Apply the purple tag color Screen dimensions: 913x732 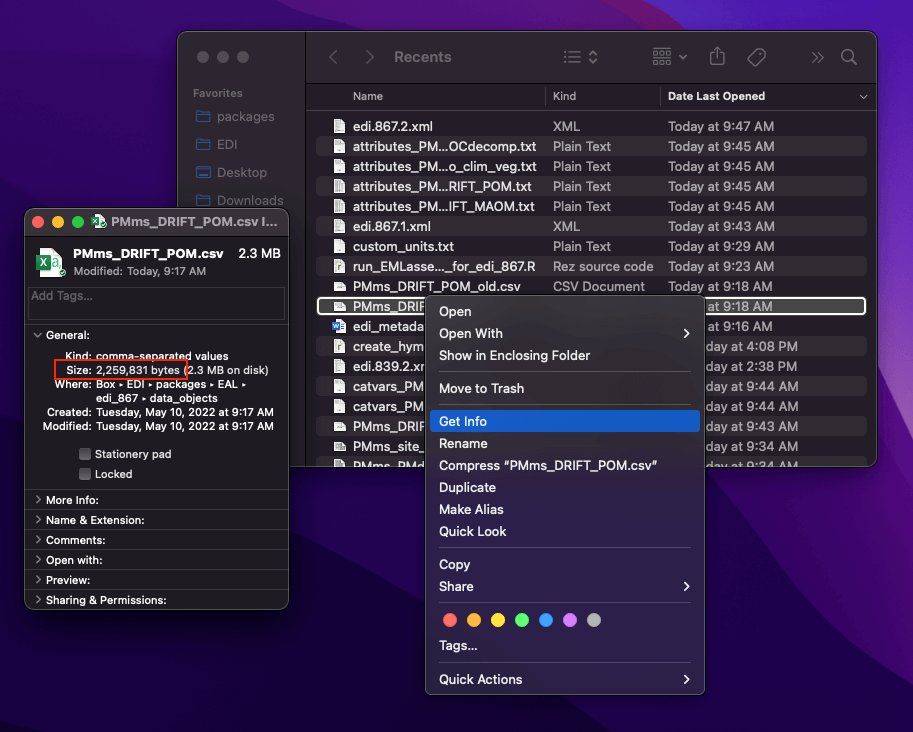pos(570,620)
